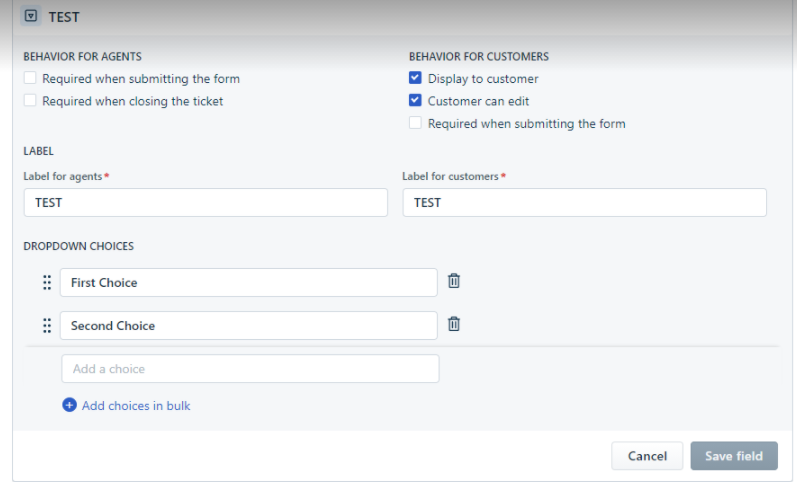
Task: Enable Required when closing the ticket
Action: point(30,100)
